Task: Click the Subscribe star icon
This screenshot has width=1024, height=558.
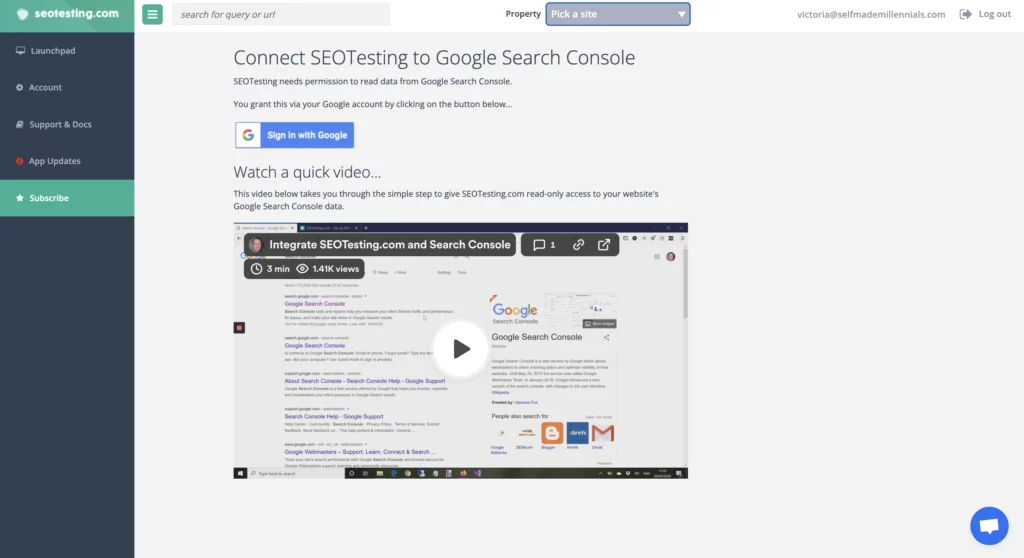Action: tap(20, 198)
